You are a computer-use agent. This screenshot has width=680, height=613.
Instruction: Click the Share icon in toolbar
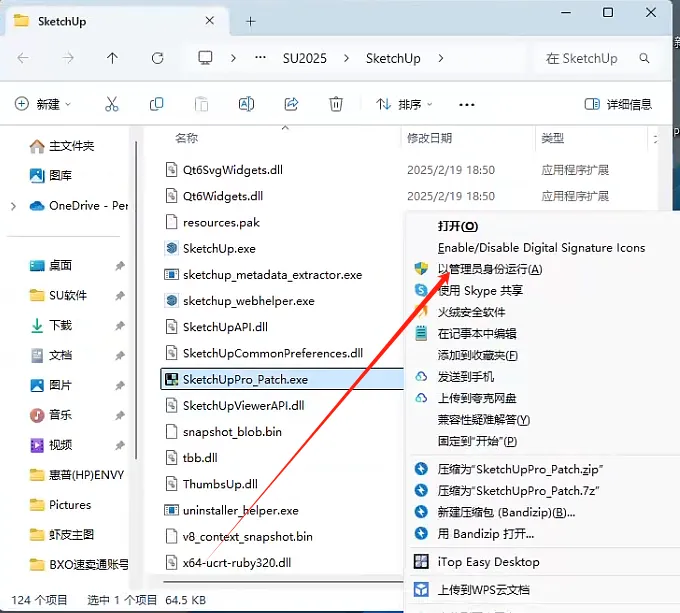click(x=291, y=104)
